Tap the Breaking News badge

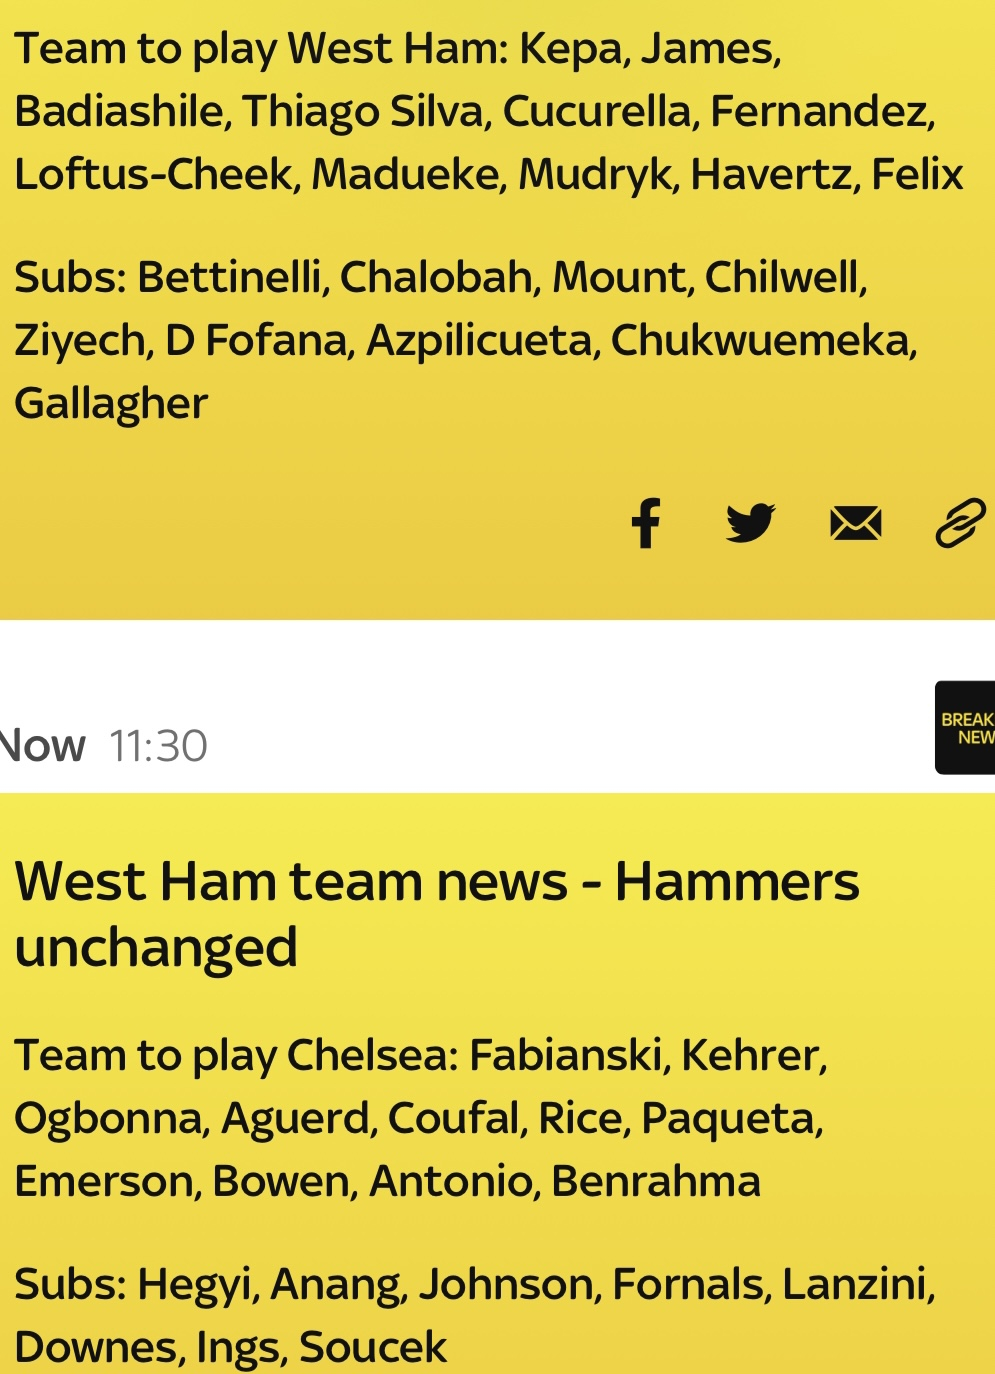(965, 728)
